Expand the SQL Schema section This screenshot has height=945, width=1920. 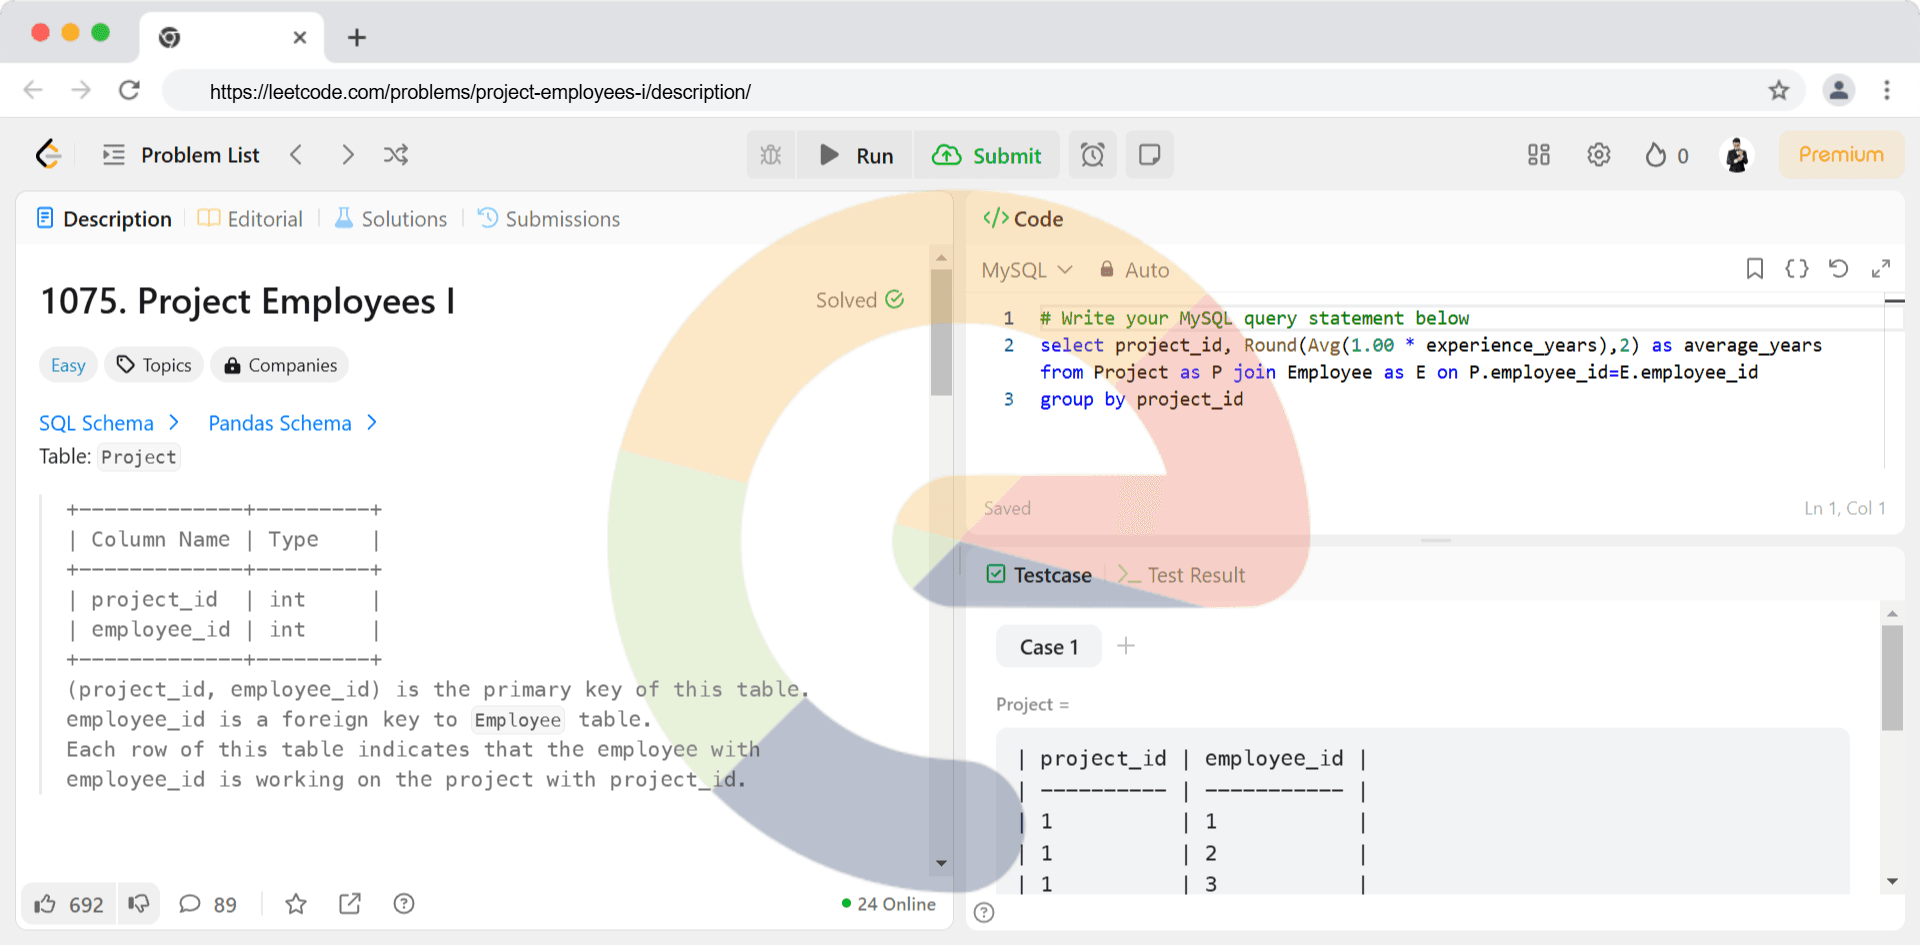pyautogui.click(x=109, y=423)
